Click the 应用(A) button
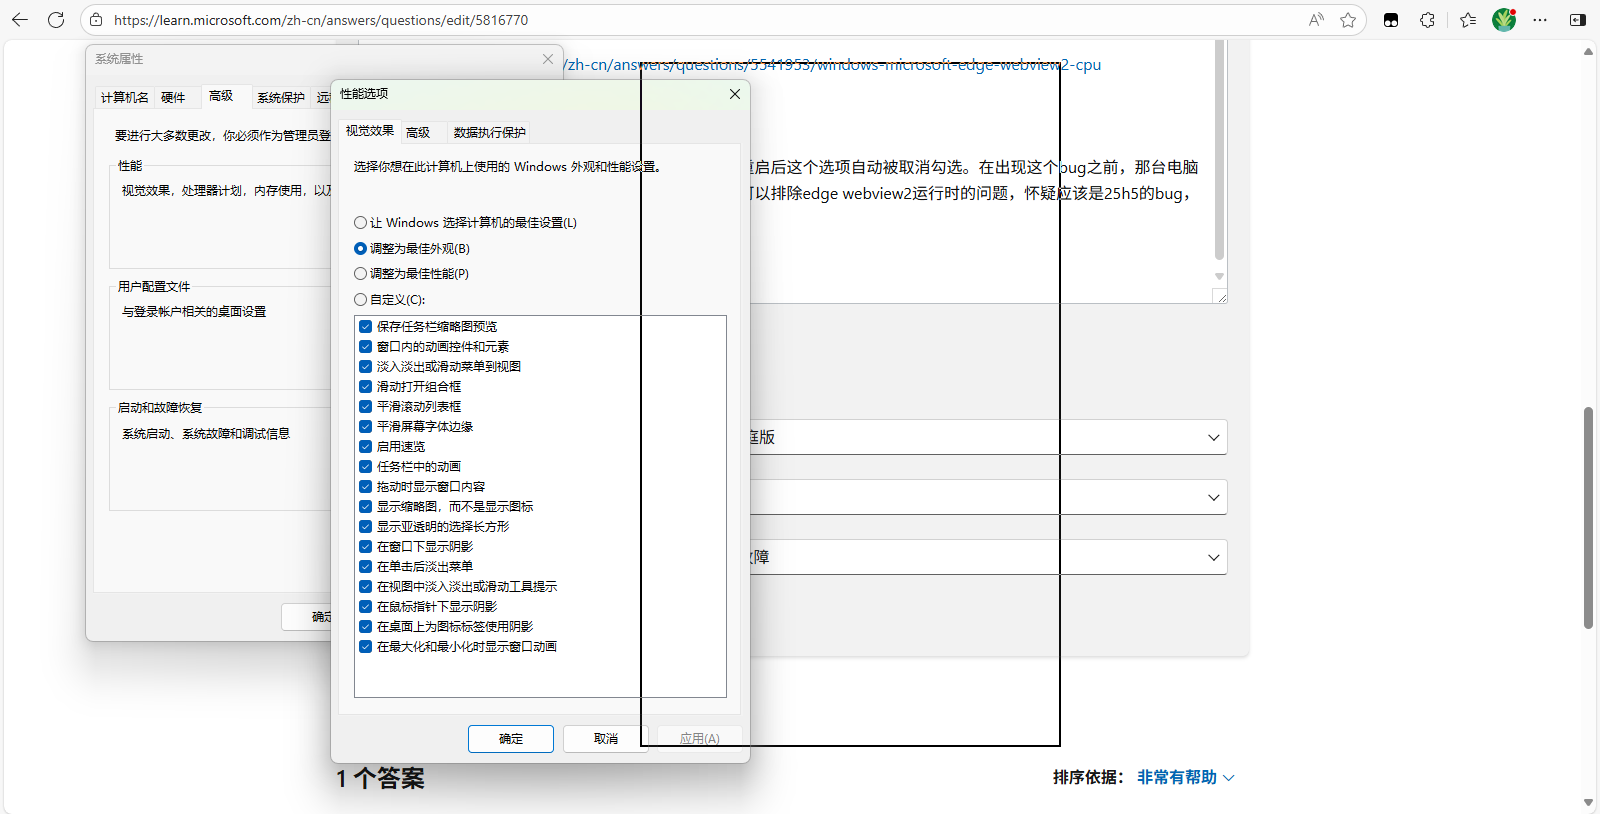Viewport: 1600px width, 814px height. point(700,739)
